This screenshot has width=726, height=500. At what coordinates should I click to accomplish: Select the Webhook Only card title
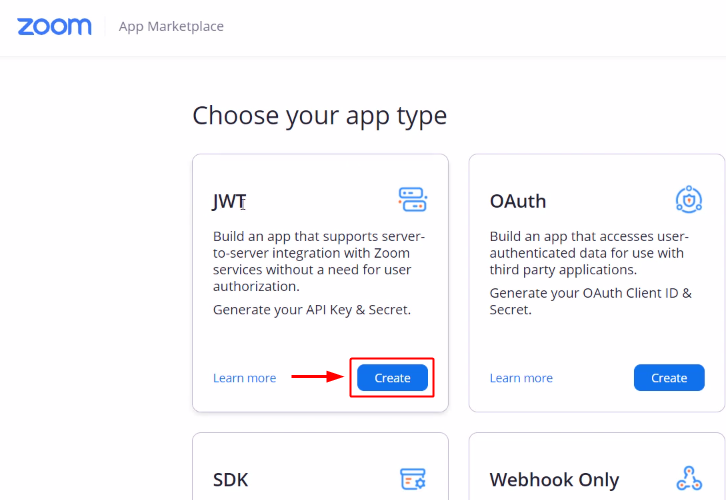(554, 480)
